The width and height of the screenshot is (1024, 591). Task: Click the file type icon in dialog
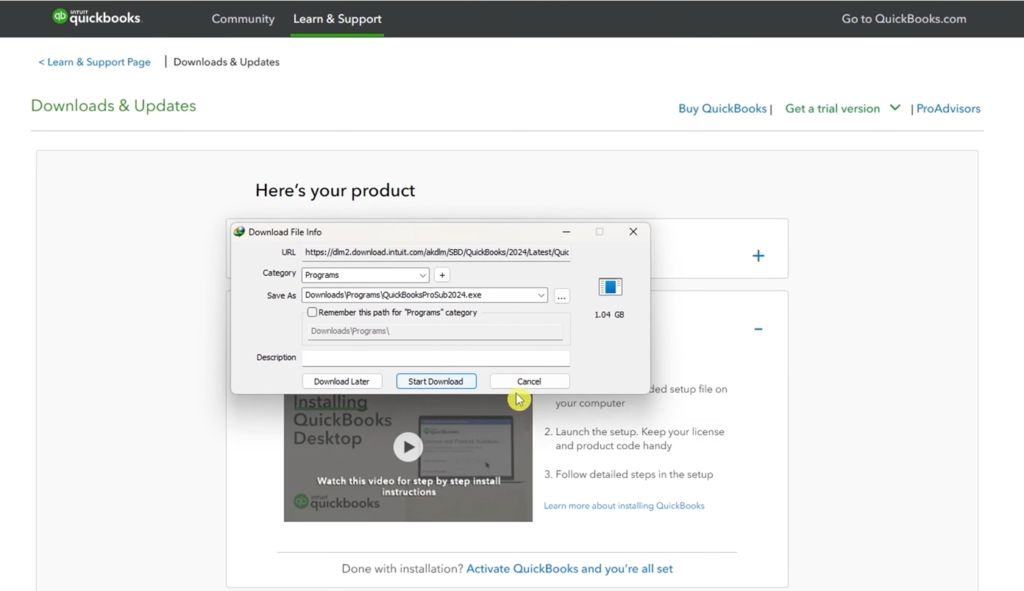pyautogui.click(x=610, y=287)
